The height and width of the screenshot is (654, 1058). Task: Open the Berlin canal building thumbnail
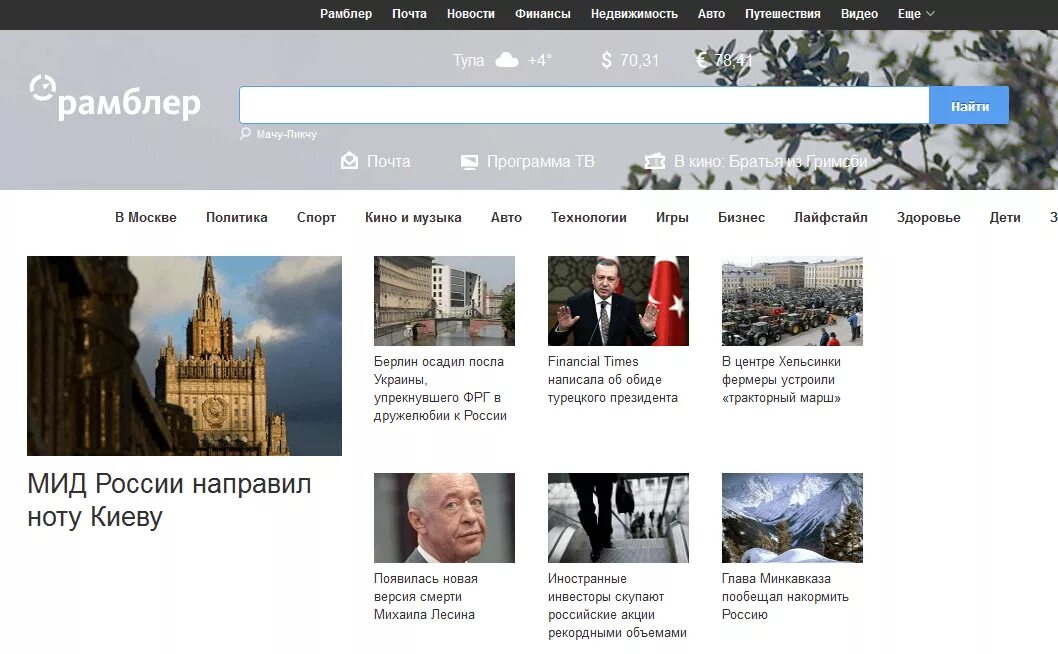(x=444, y=301)
